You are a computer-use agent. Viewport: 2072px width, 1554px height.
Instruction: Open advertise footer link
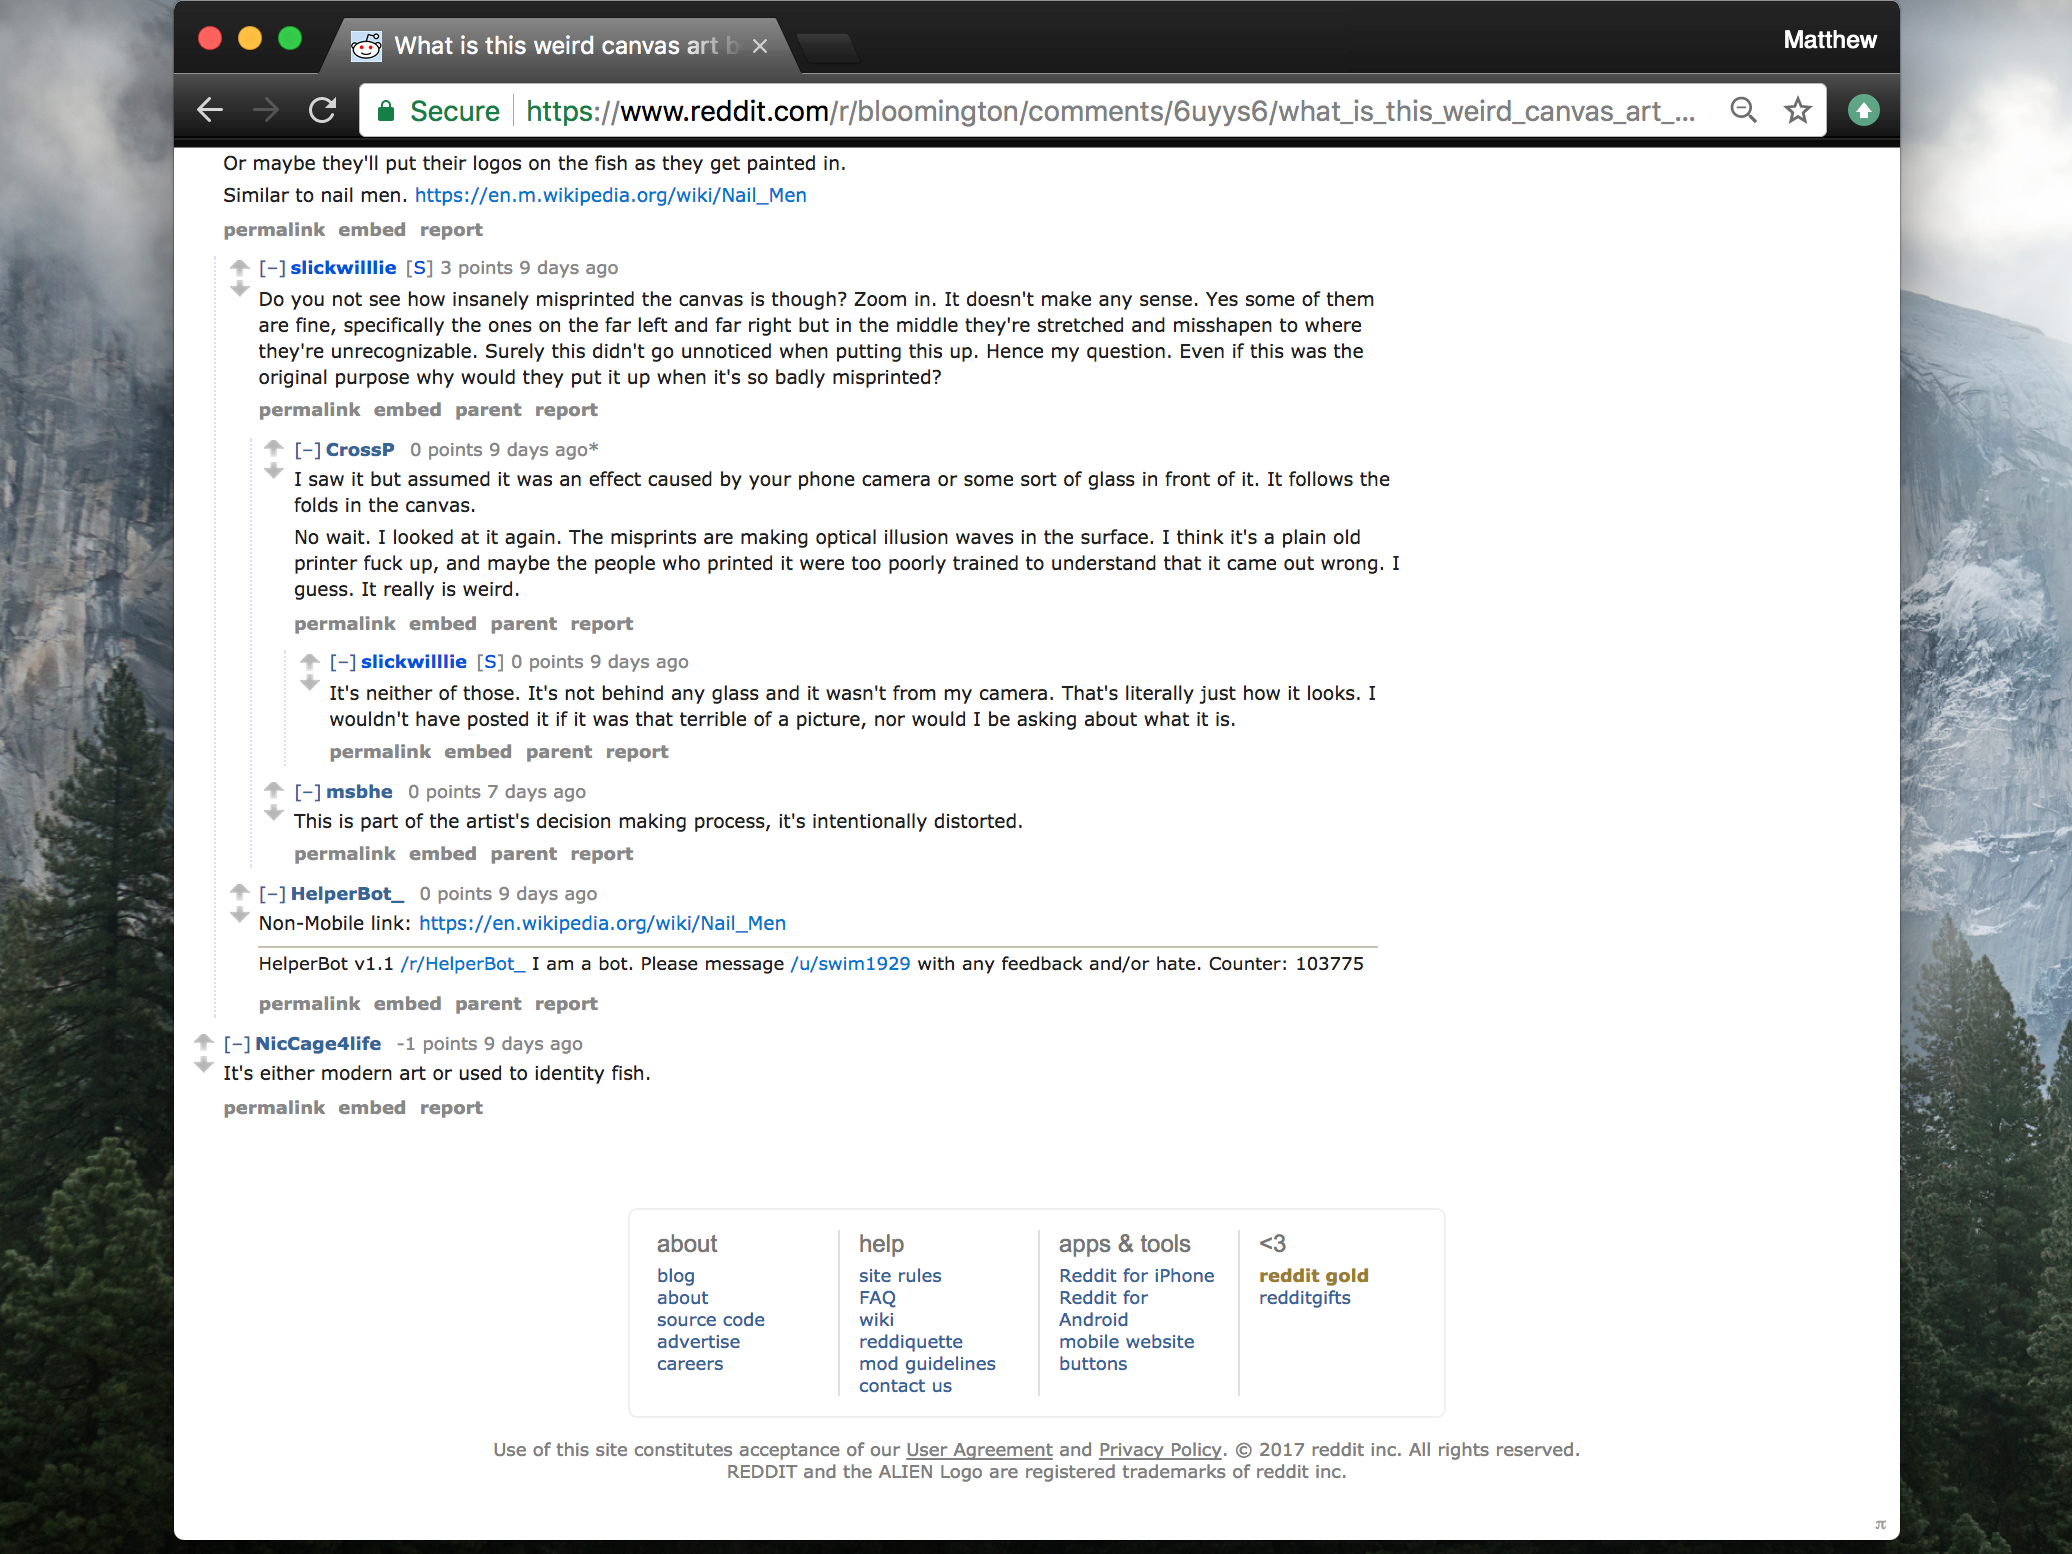(698, 1342)
